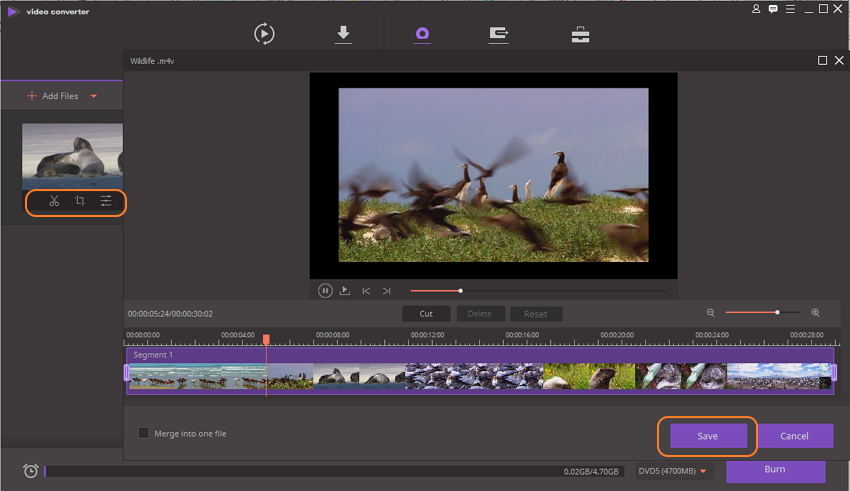Zoom out the timeline
The height and width of the screenshot is (491, 850).
point(711,313)
